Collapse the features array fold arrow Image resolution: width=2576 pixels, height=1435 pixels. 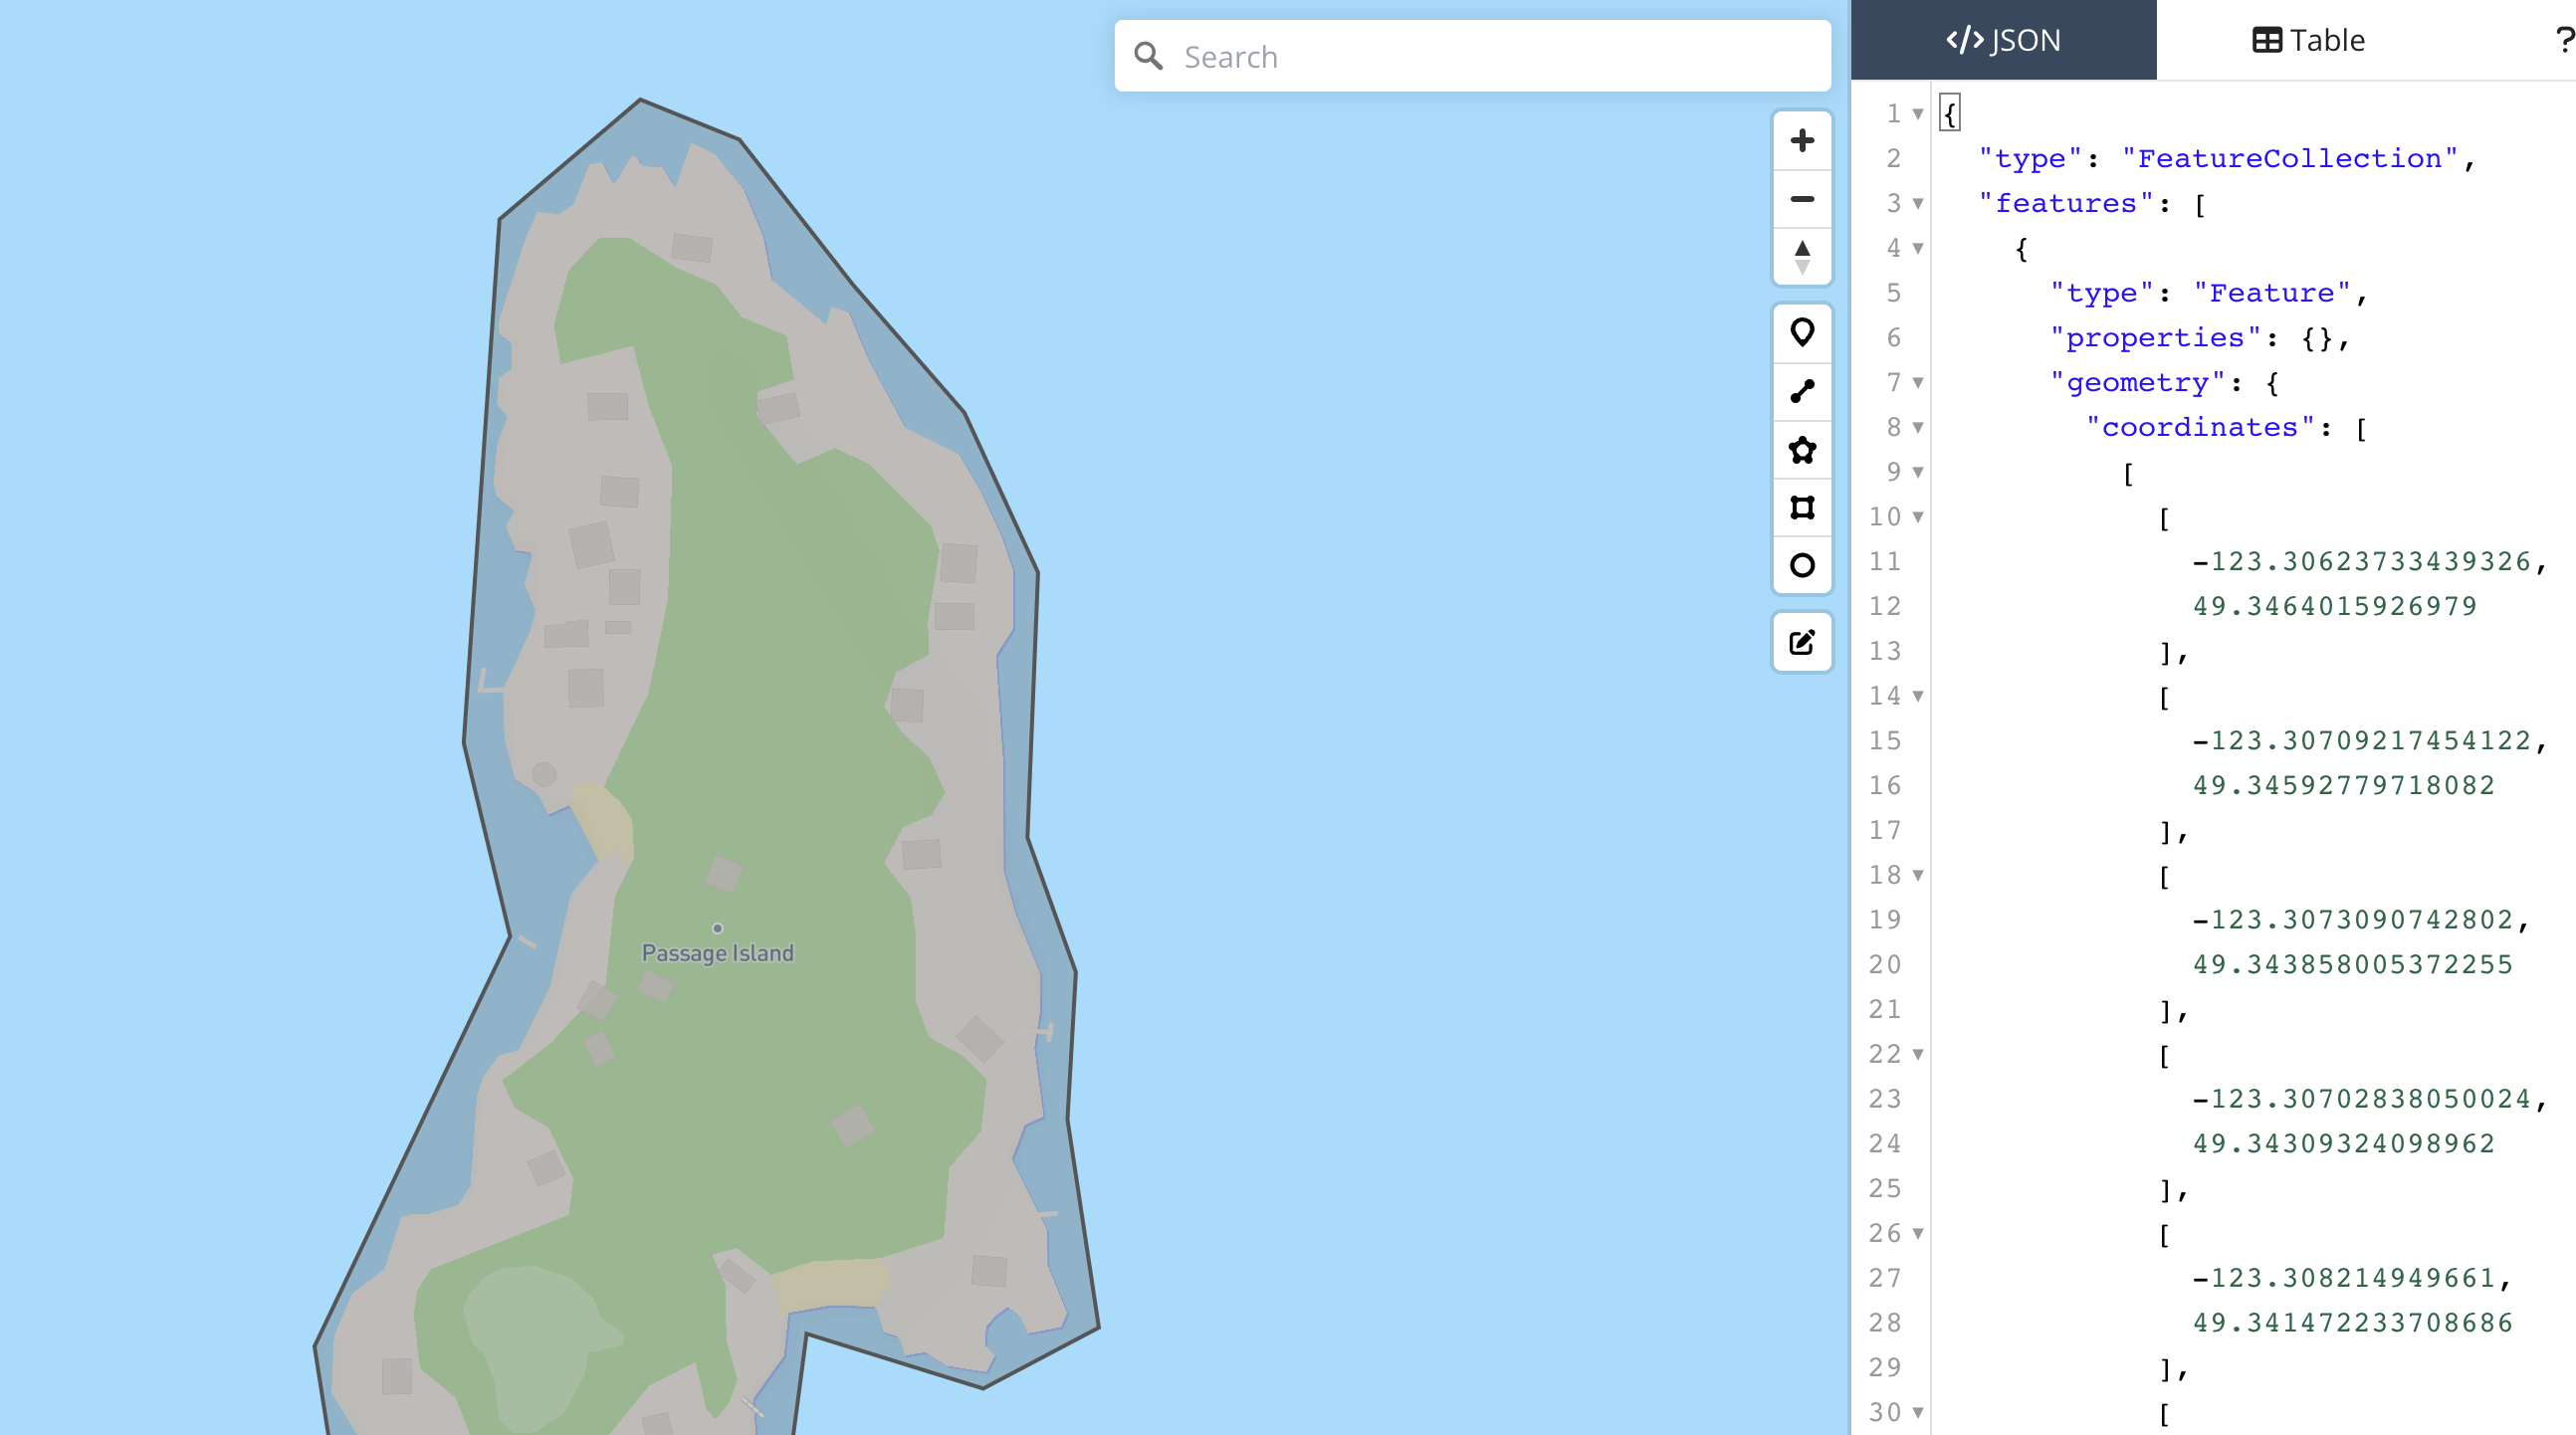(x=1917, y=204)
